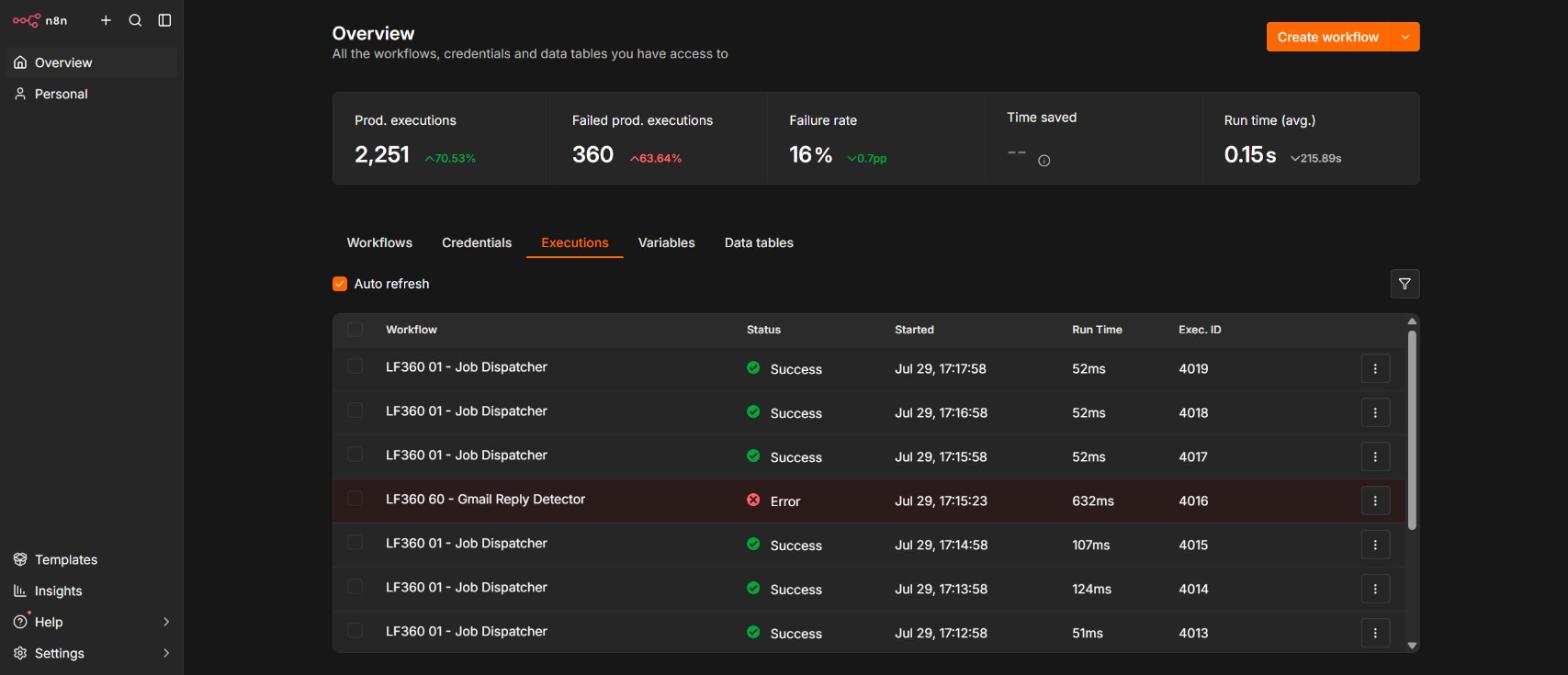
Task: Click the Open Time saved summary card
Action: click(1093, 138)
